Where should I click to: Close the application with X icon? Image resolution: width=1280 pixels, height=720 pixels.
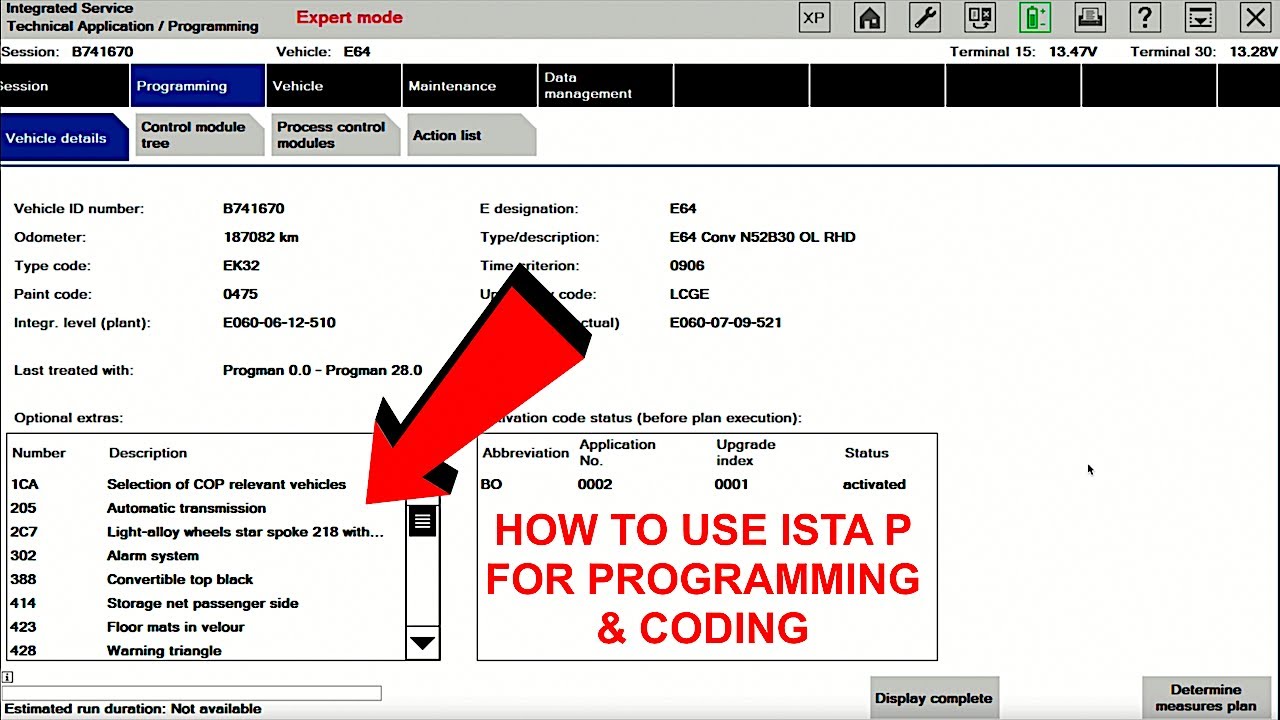point(1255,17)
